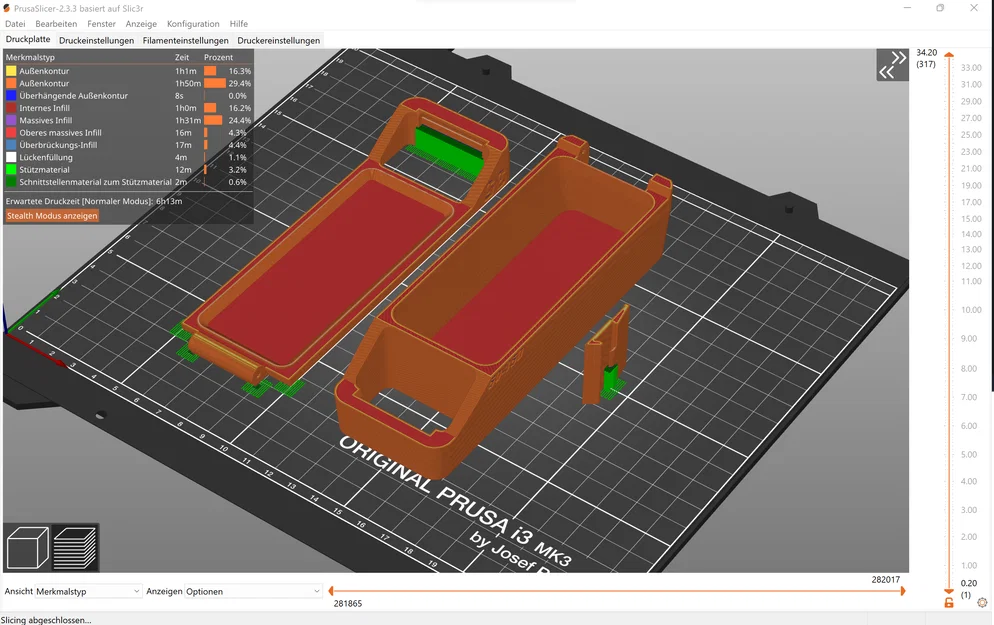
Task: Click the collapse sidebar double-arrow icon
Action: coord(893,65)
